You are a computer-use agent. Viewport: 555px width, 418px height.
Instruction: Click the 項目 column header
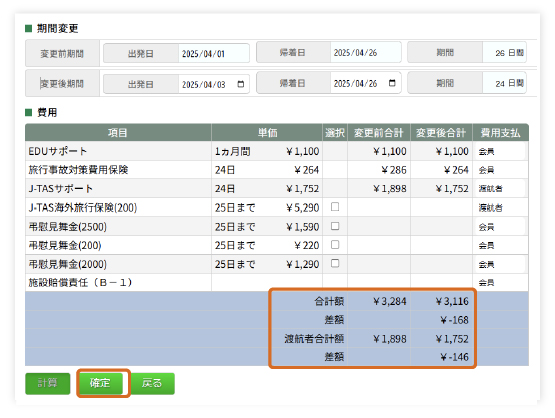118,133
